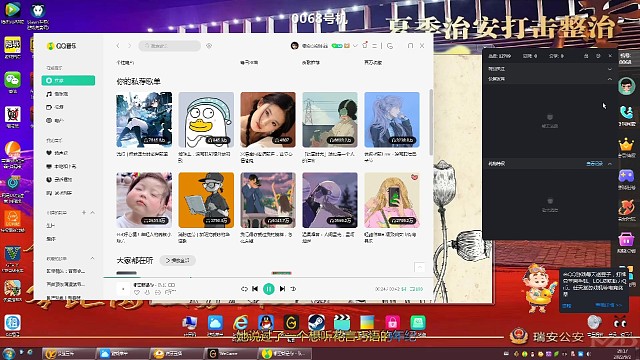Go back with QQ Music's left arrow
Image resolution: width=640 pixels, height=360 pixels.
(x=118, y=46)
